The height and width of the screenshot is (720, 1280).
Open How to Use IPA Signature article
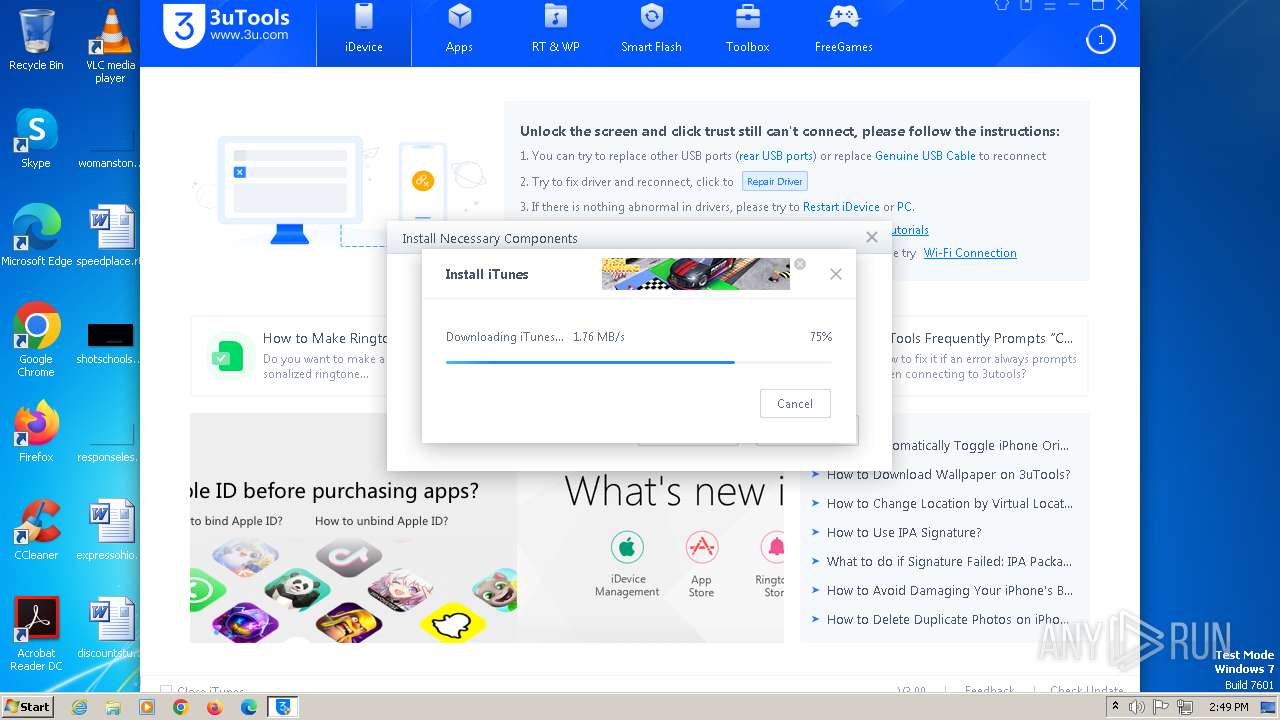point(904,533)
